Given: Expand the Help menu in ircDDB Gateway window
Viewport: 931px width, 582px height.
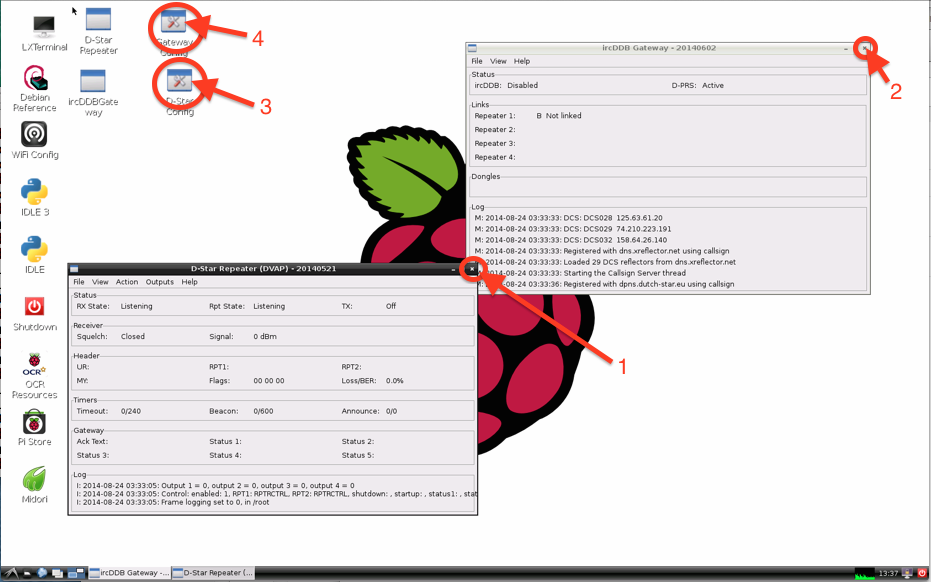Looking at the screenshot, I should tap(522, 61).
